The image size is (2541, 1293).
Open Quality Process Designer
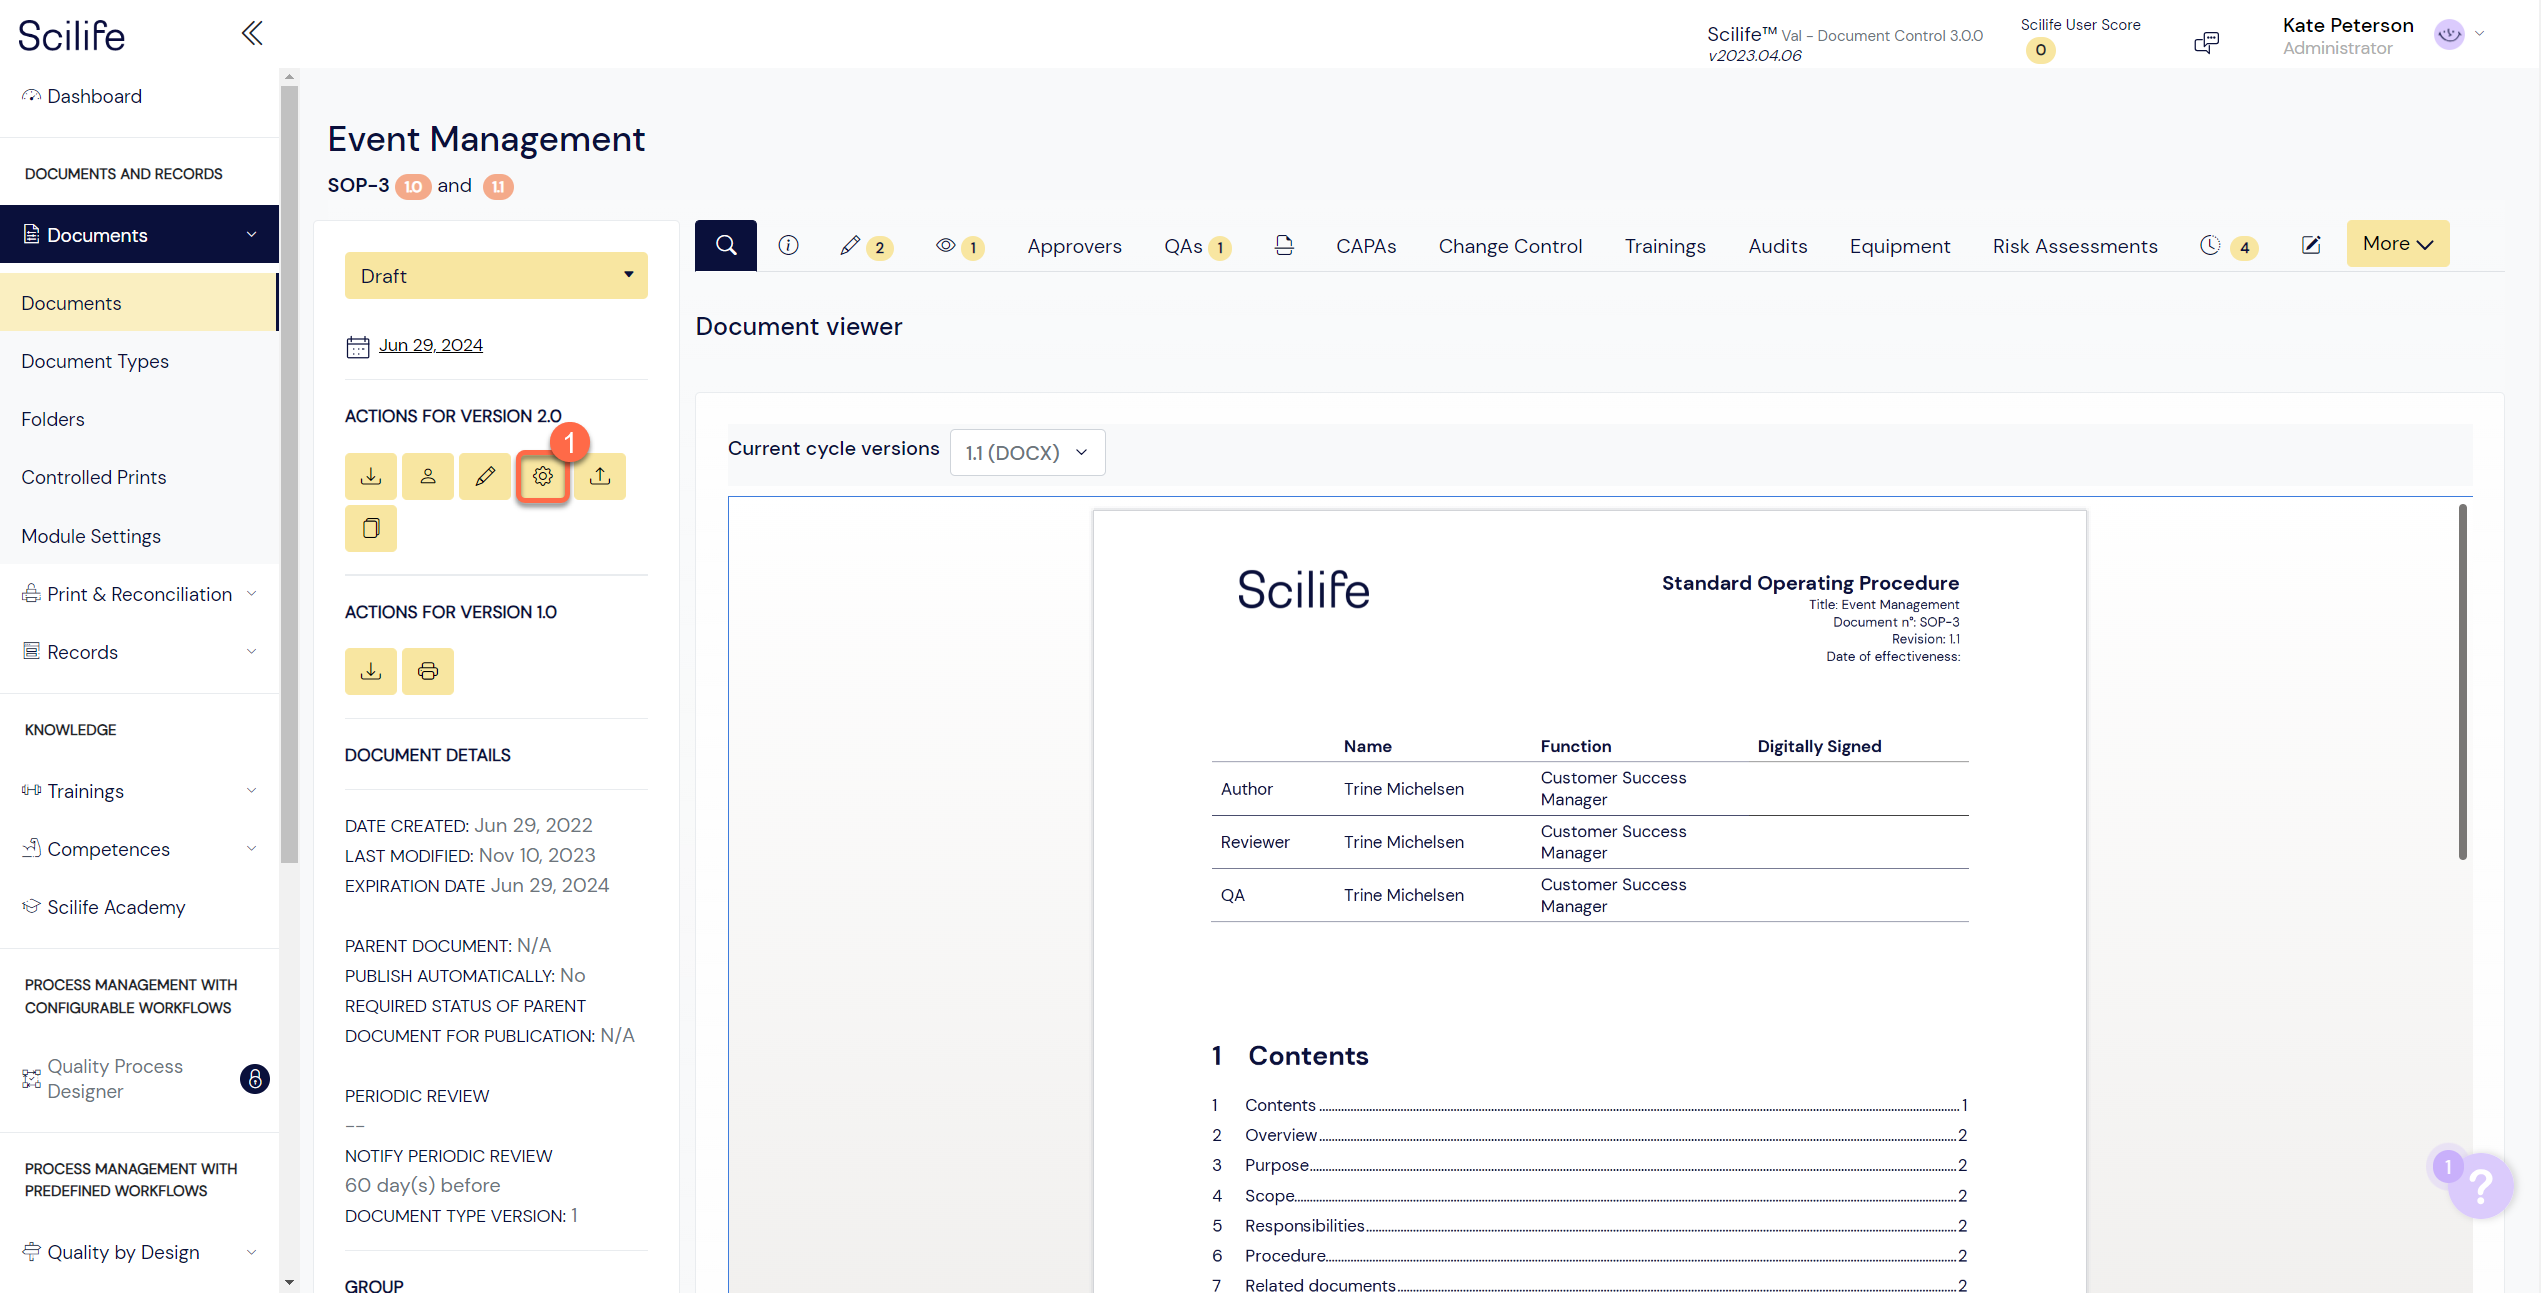pyautogui.click(x=115, y=1079)
